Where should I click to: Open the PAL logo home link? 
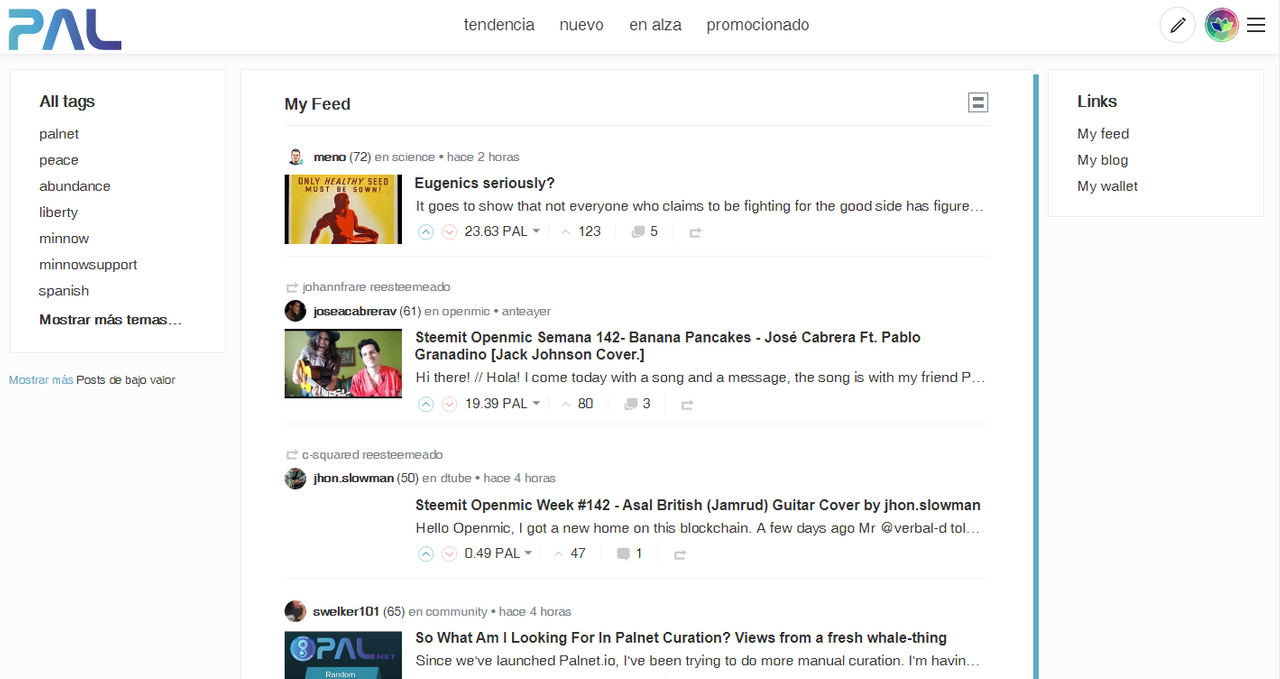[65, 29]
